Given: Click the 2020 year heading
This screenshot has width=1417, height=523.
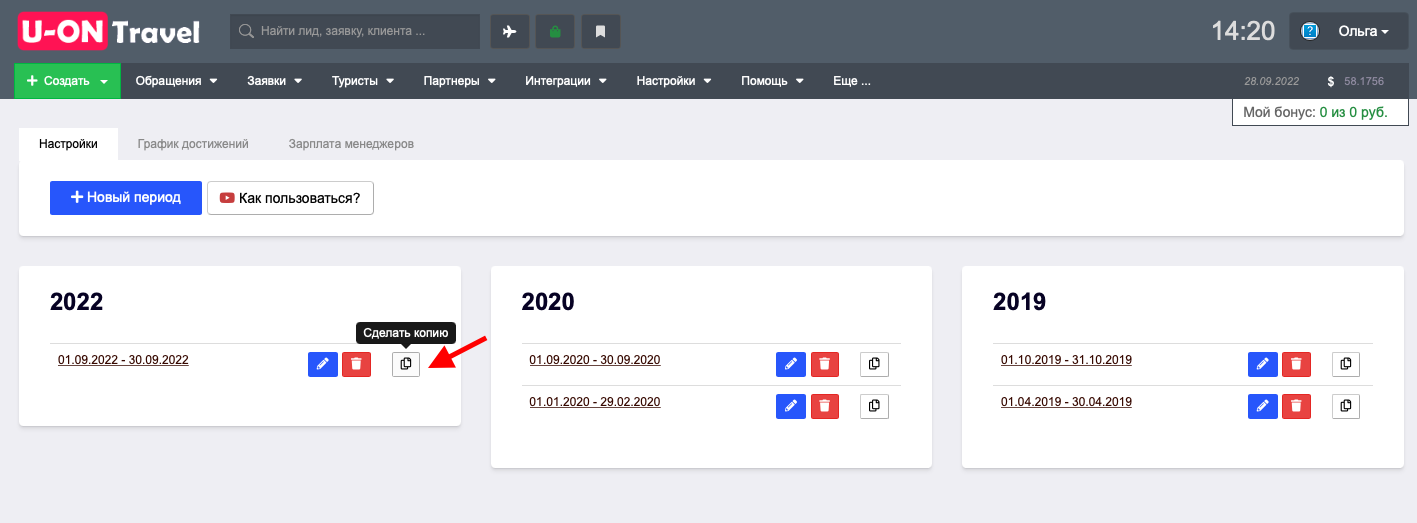Looking at the screenshot, I should [548, 301].
